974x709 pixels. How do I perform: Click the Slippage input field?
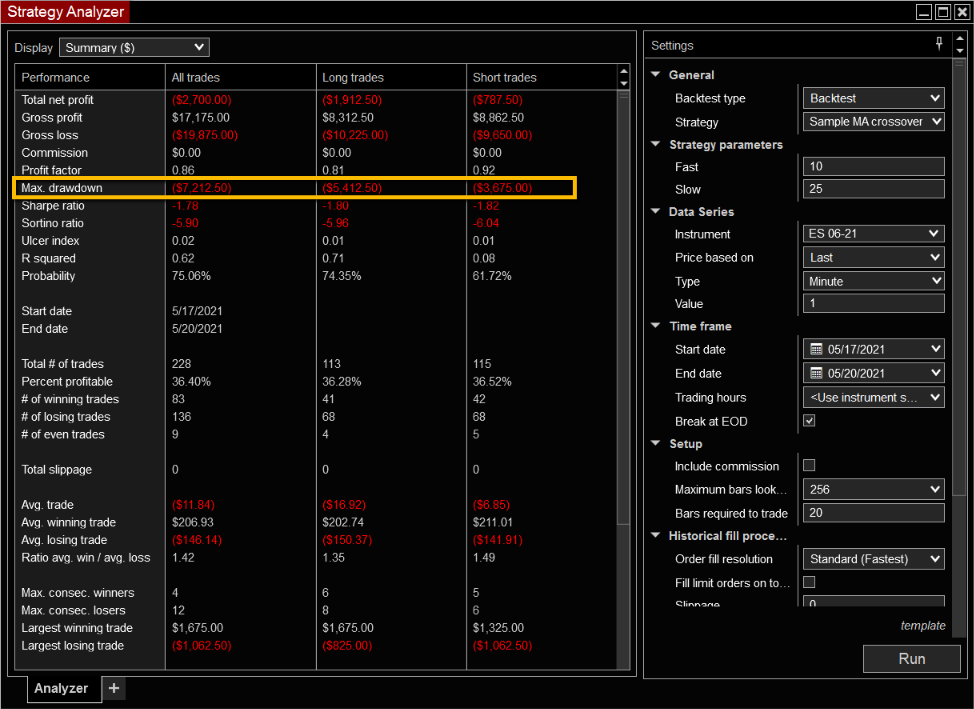point(873,601)
